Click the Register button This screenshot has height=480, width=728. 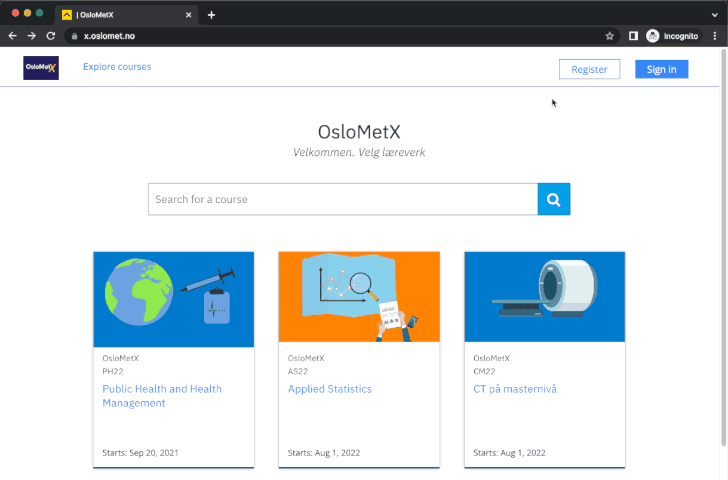(x=589, y=69)
